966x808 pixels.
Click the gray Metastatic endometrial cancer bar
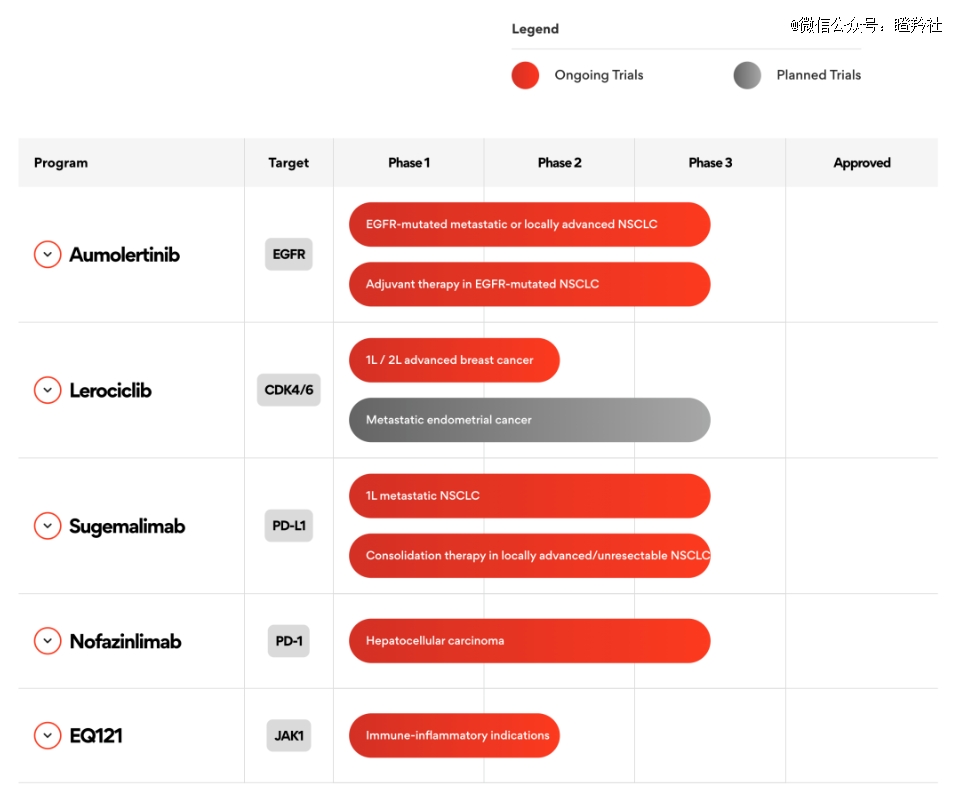(529, 420)
